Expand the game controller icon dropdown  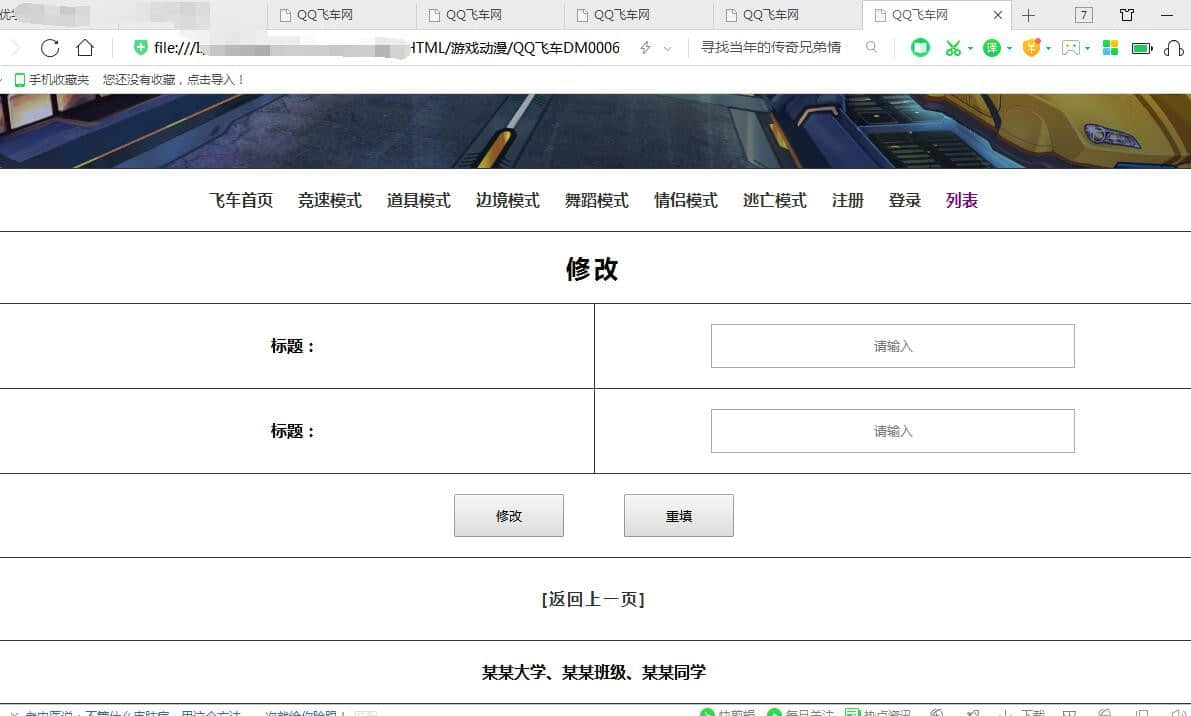click(x=1088, y=48)
